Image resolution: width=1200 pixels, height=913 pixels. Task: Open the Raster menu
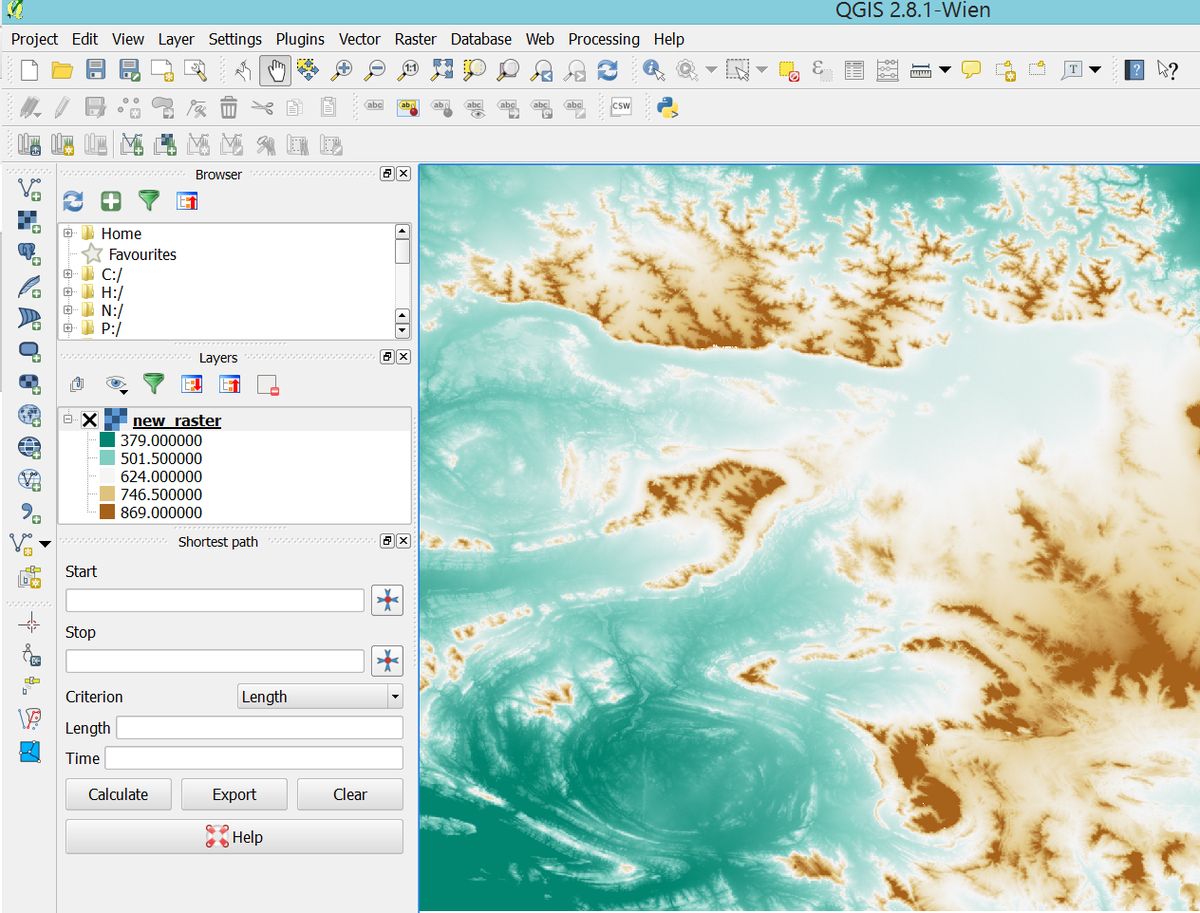(x=415, y=39)
